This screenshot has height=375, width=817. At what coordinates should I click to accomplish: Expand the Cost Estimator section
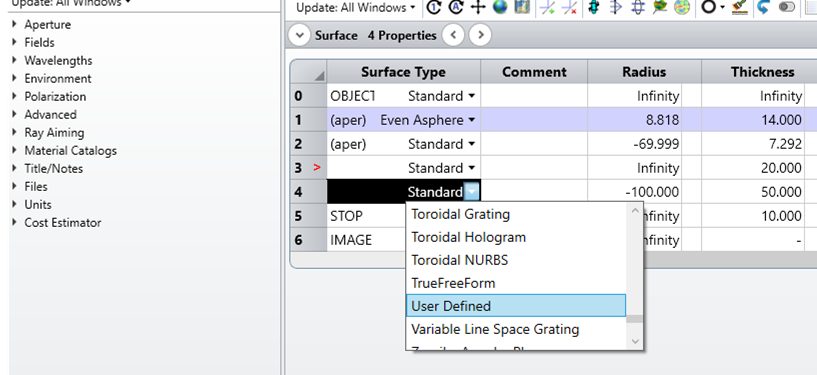click(x=14, y=222)
